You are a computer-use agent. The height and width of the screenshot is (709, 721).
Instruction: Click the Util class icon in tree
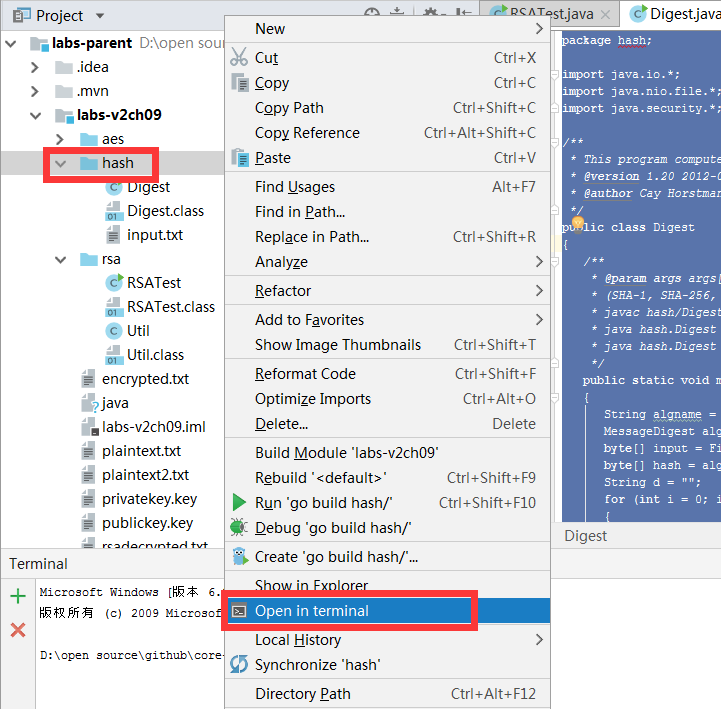click(114, 331)
